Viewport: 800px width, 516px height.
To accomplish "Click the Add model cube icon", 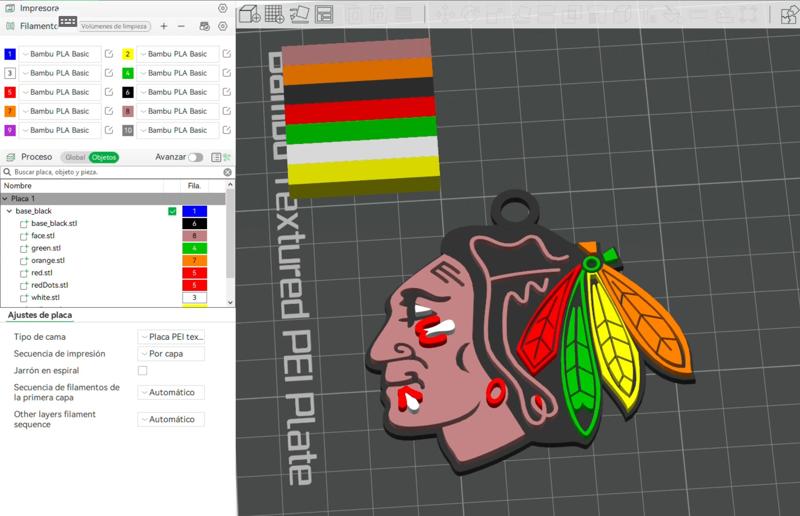I will pos(249,14).
